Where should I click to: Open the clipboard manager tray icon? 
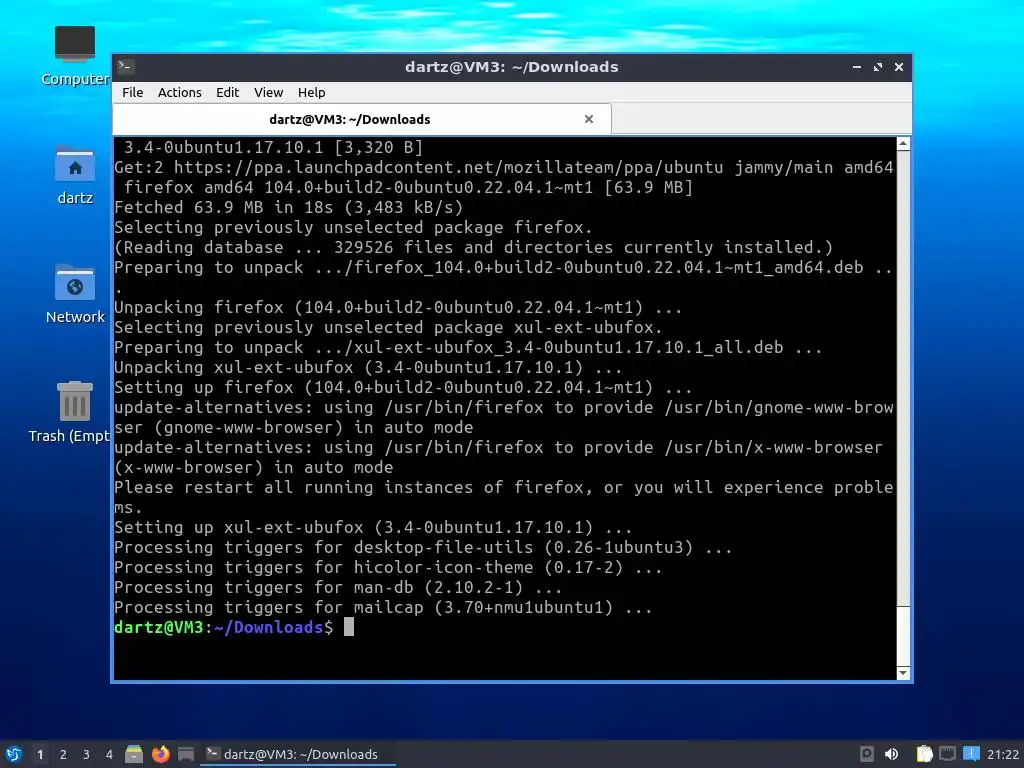coord(924,754)
